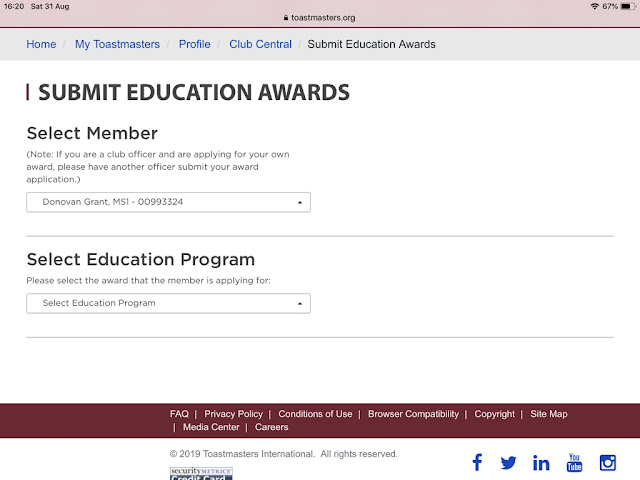Open the Twitter bird icon
The height and width of the screenshot is (480, 640).
tap(509, 463)
